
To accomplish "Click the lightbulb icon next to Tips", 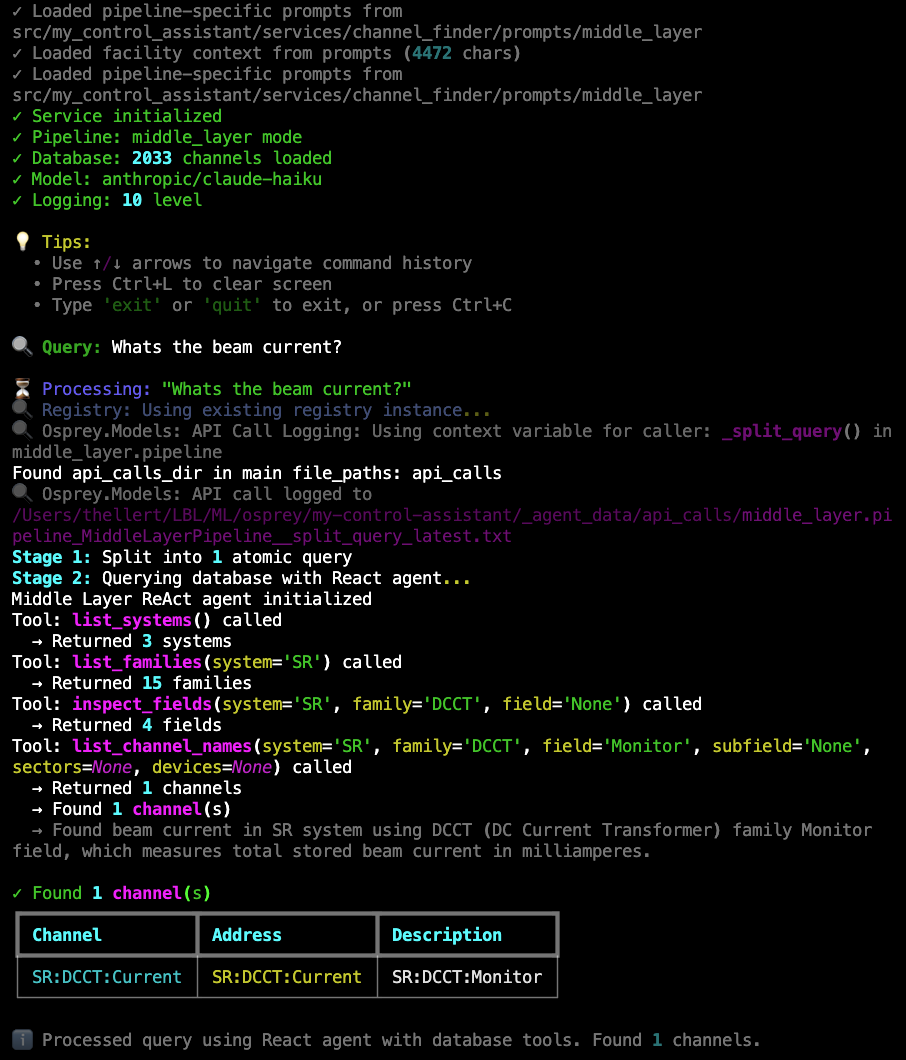I will [x=22, y=242].
